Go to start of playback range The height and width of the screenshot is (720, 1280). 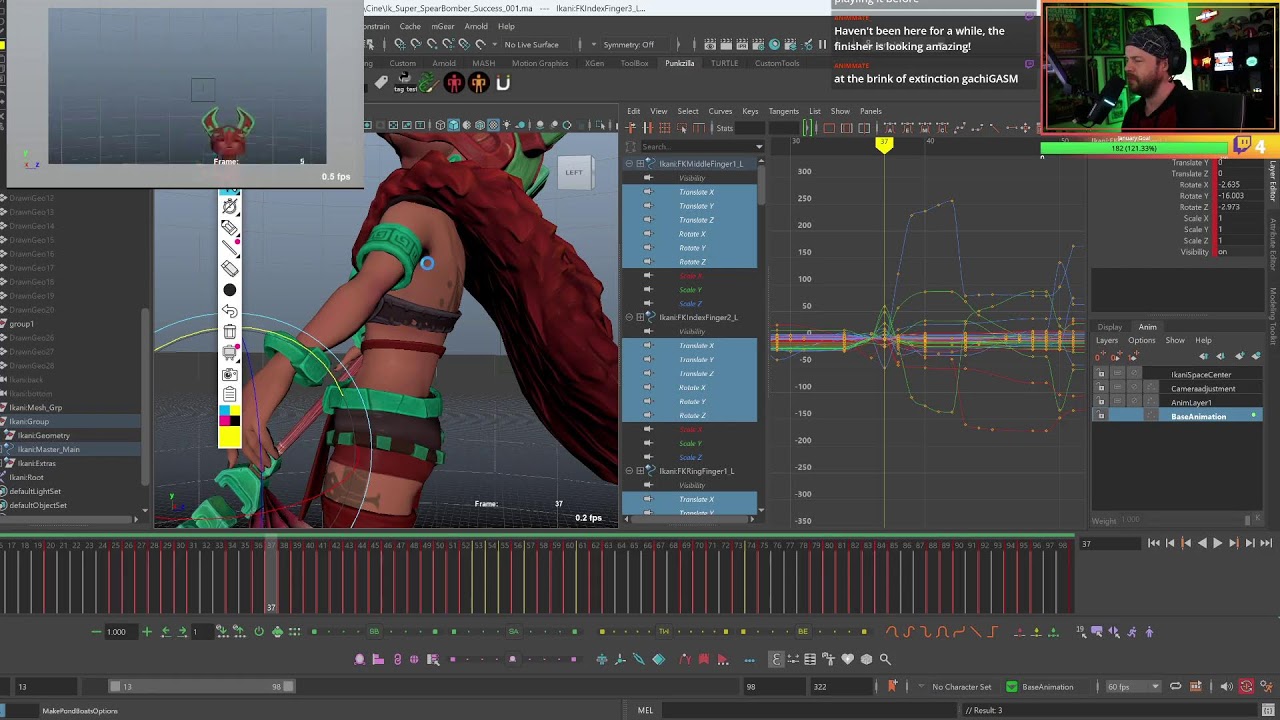[x=1153, y=543]
